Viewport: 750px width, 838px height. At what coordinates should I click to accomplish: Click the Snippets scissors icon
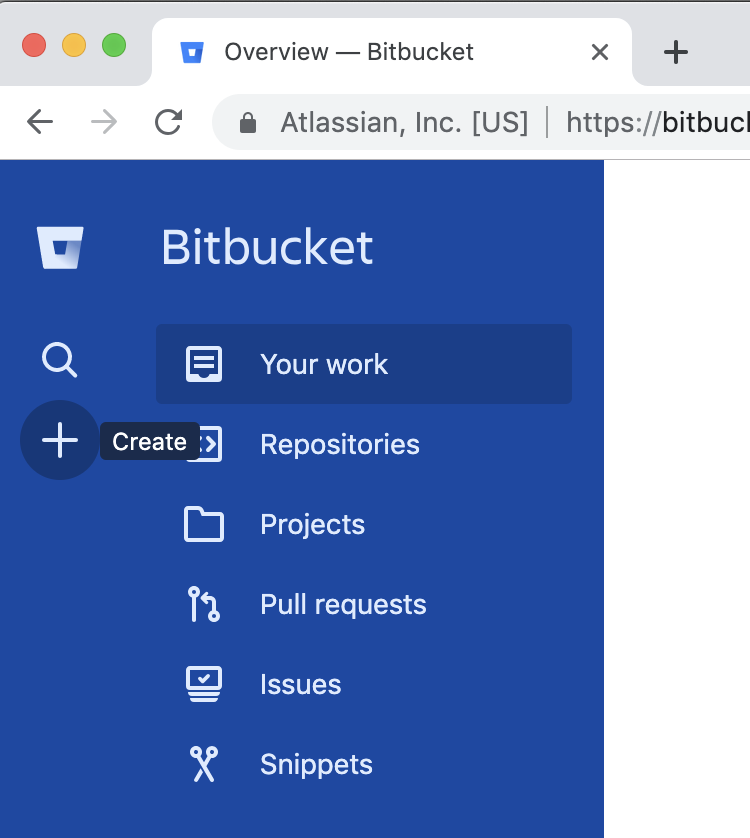coord(204,764)
